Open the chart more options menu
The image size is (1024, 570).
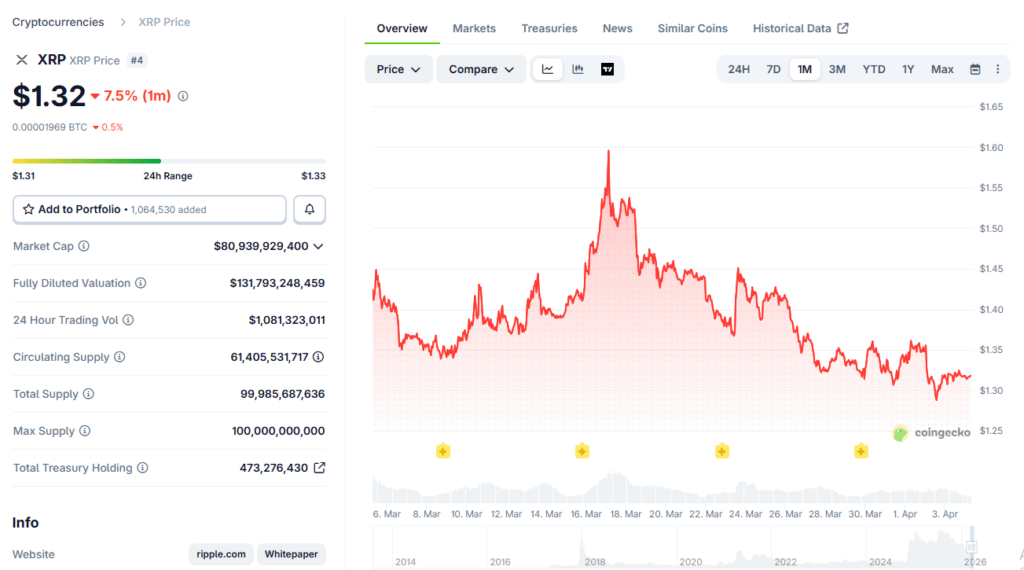(x=997, y=69)
